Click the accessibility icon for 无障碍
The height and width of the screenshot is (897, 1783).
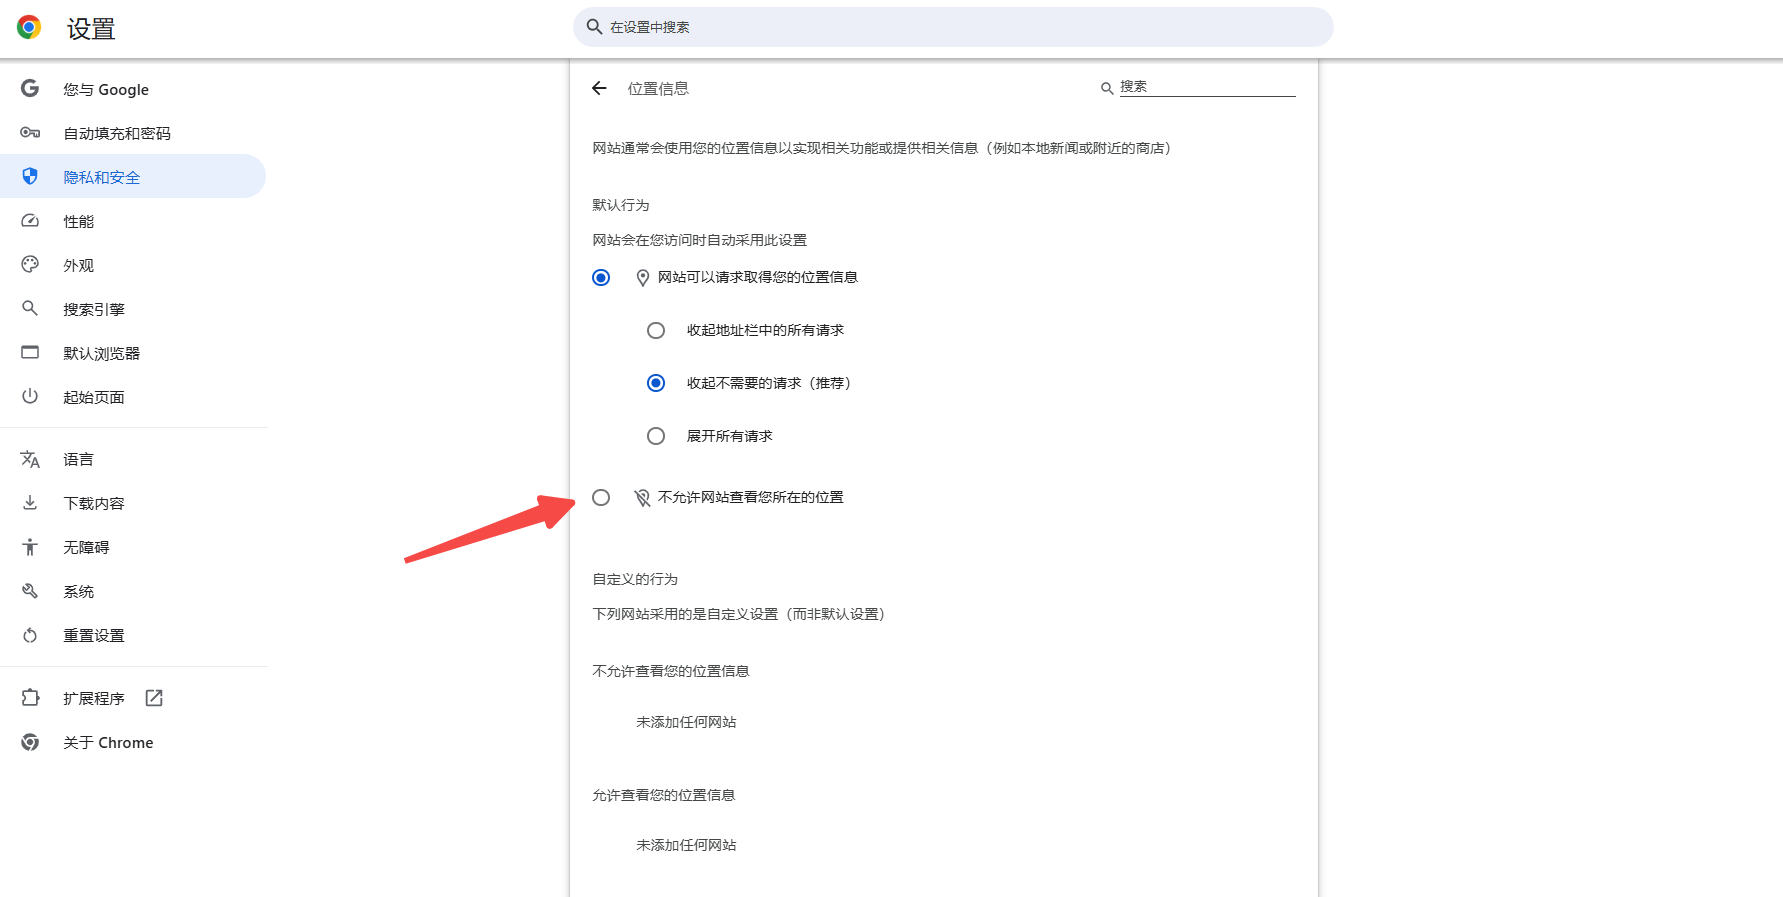click(30, 547)
